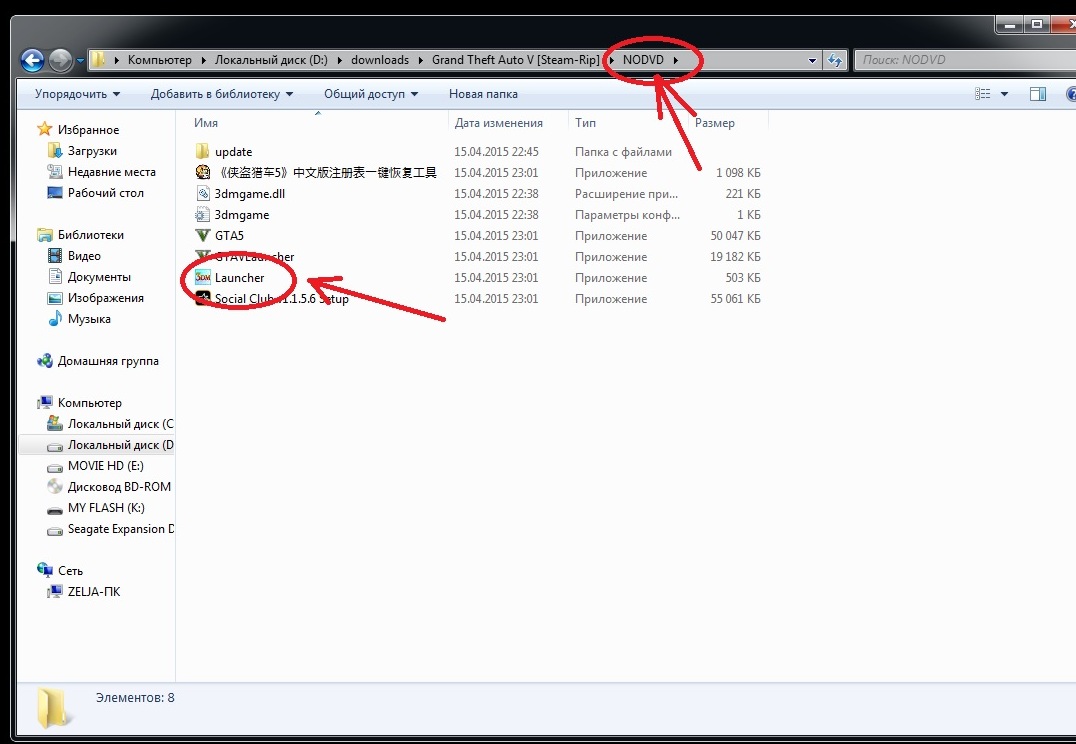This screenshot has height=744, width=1076.
Task: Select the GTA5 application icon
Action: tap(202, 235)
